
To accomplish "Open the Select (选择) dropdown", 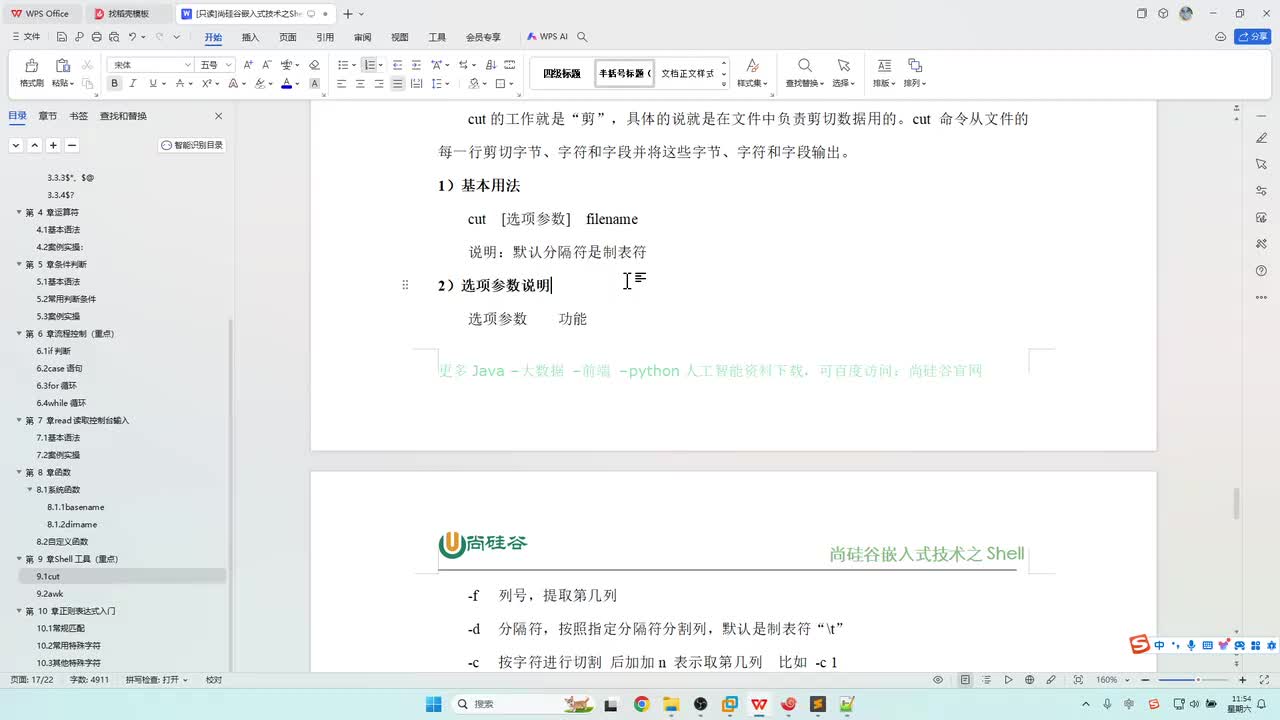I will [x=843, y=84].
